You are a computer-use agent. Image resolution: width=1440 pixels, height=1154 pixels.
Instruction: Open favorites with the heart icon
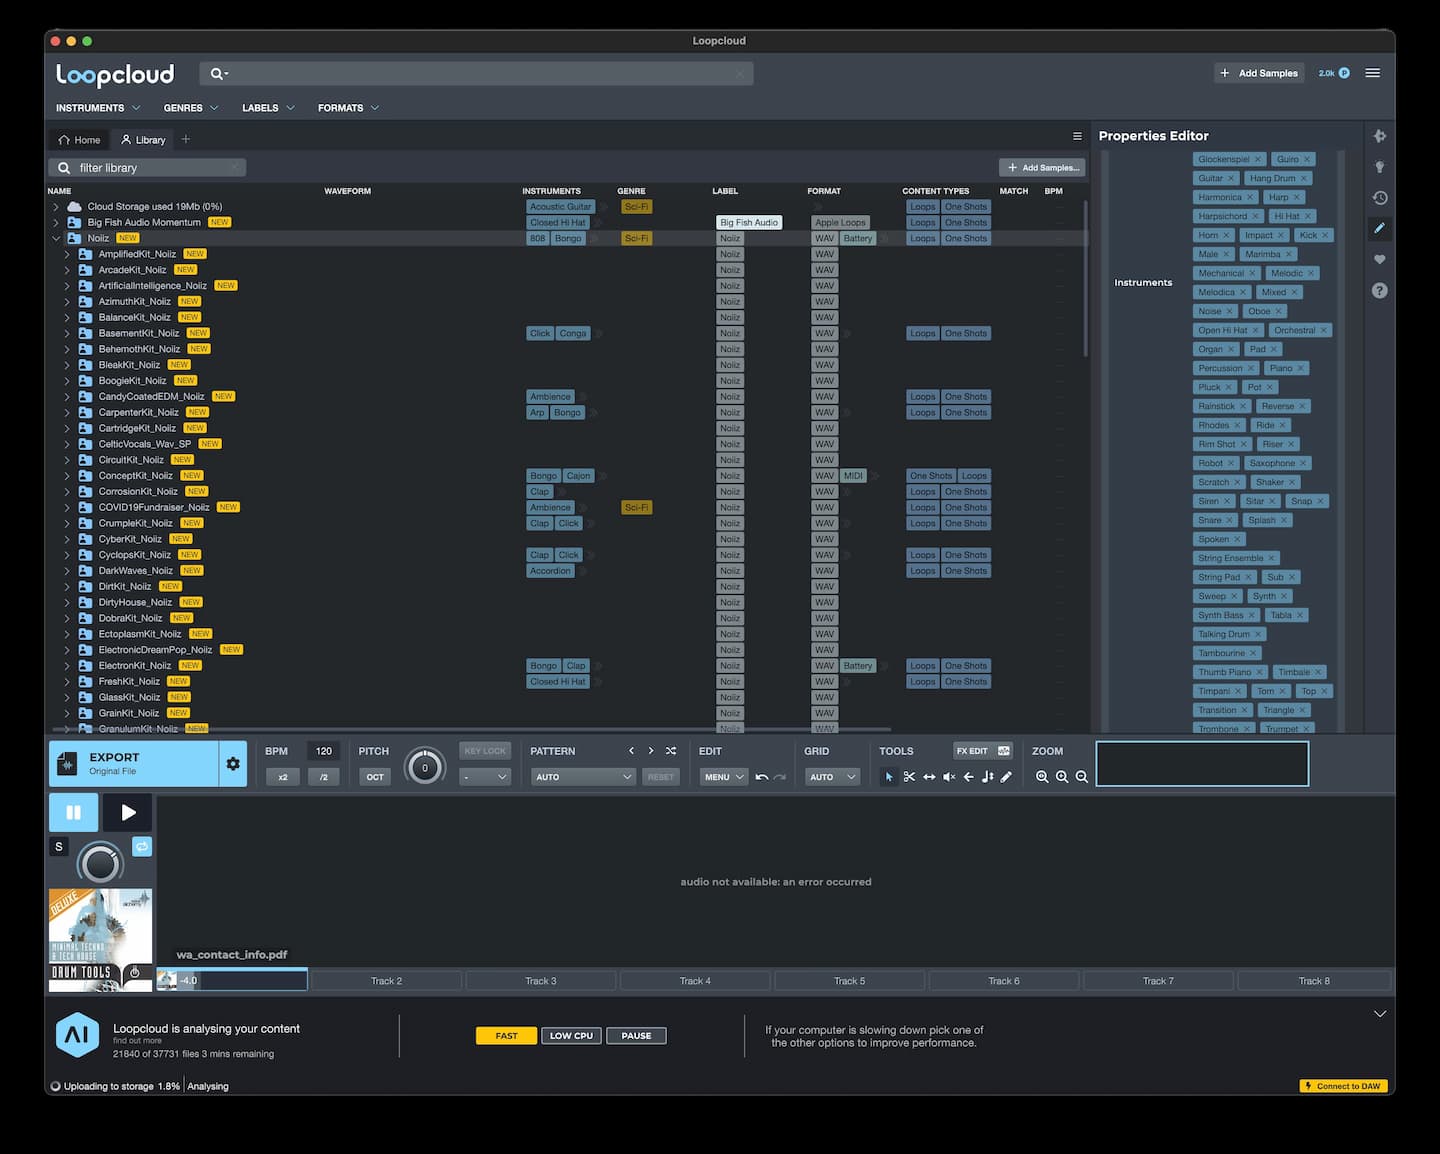pyautogui.click(x=1380, y=259)
